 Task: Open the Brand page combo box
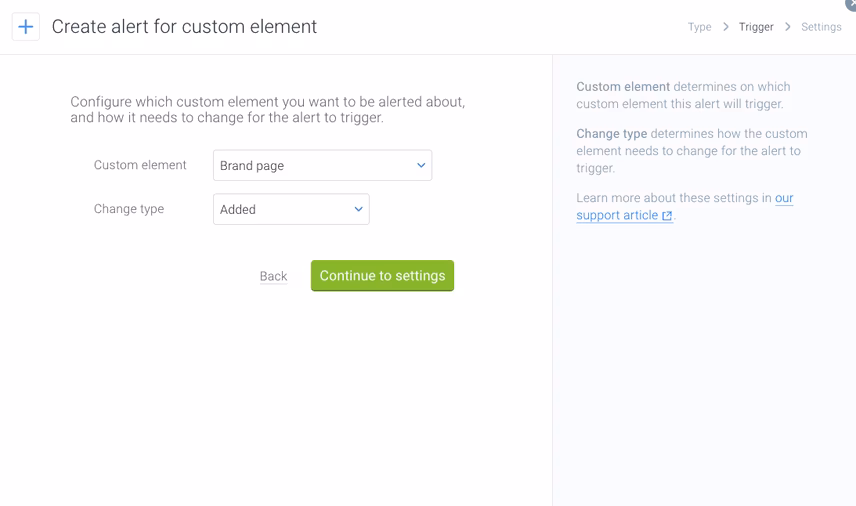(x=312, y=166)
